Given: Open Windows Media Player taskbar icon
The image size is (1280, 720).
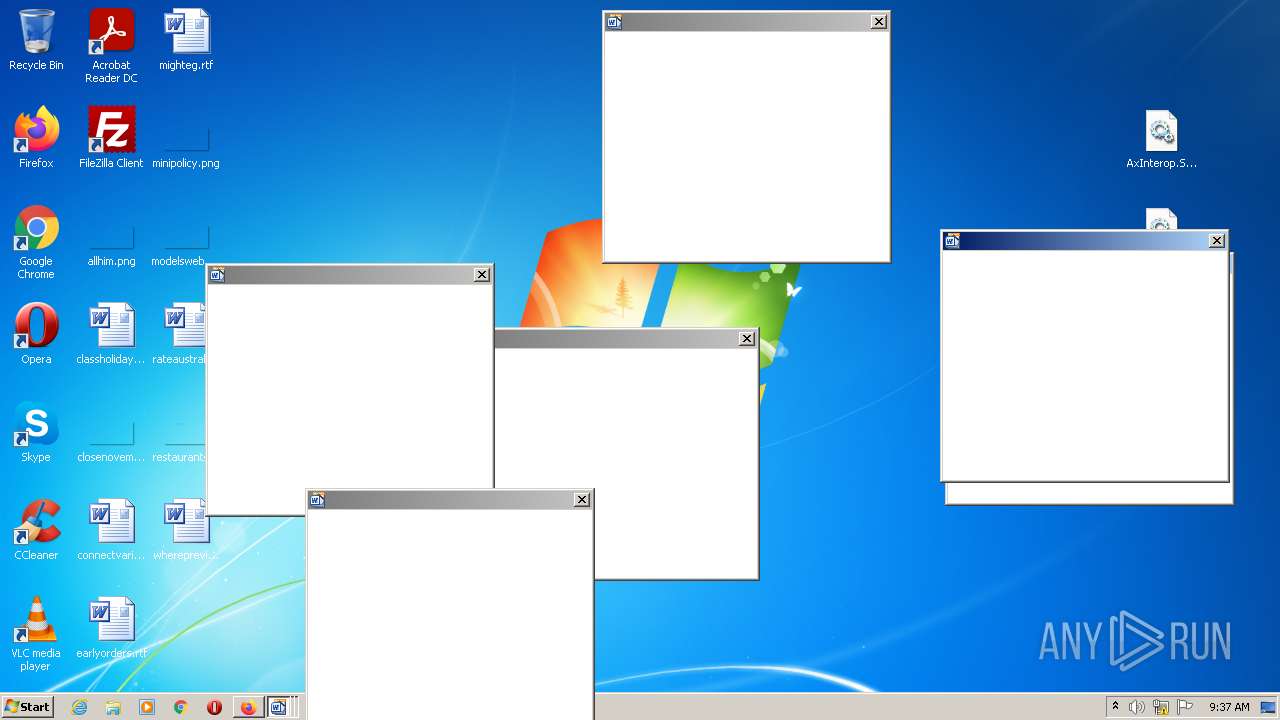Looking at the screenshot, I should pos(147,707).
